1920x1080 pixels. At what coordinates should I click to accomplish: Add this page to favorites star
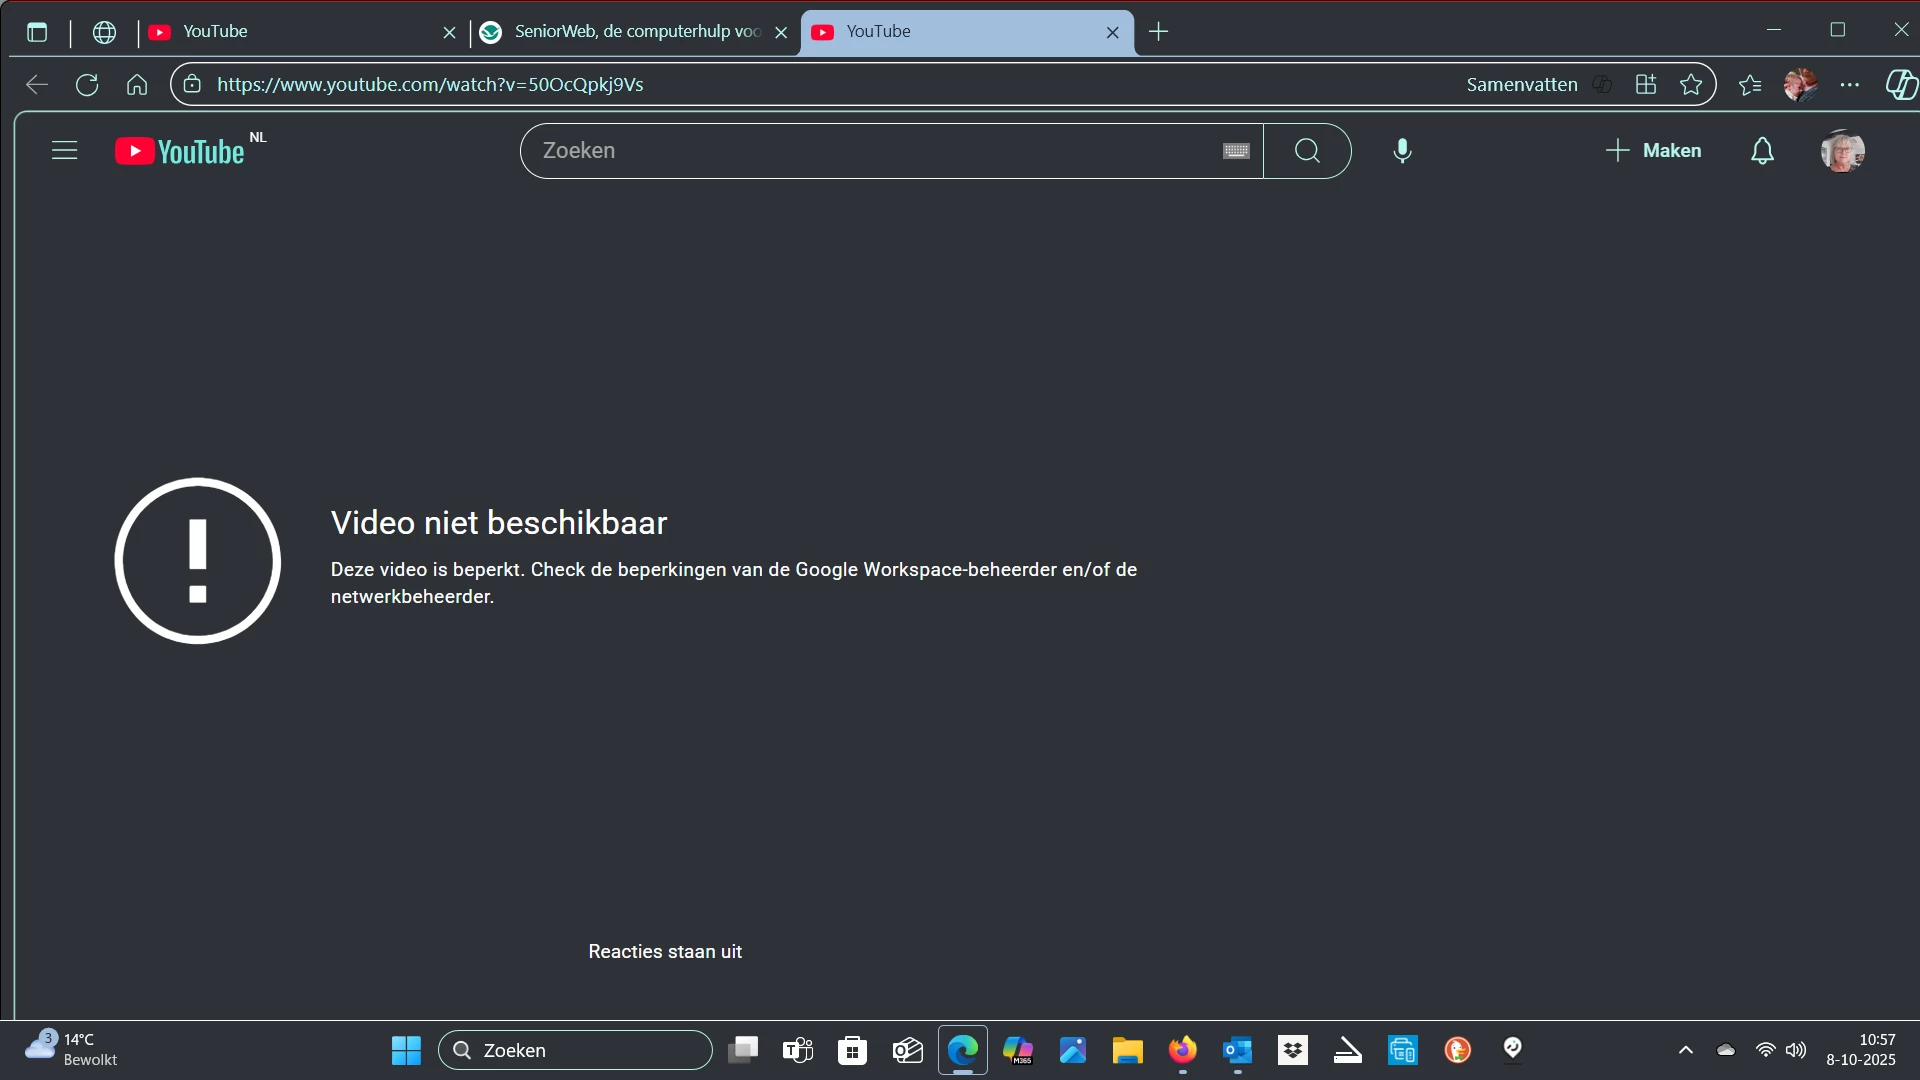[x=1691, y=85]
